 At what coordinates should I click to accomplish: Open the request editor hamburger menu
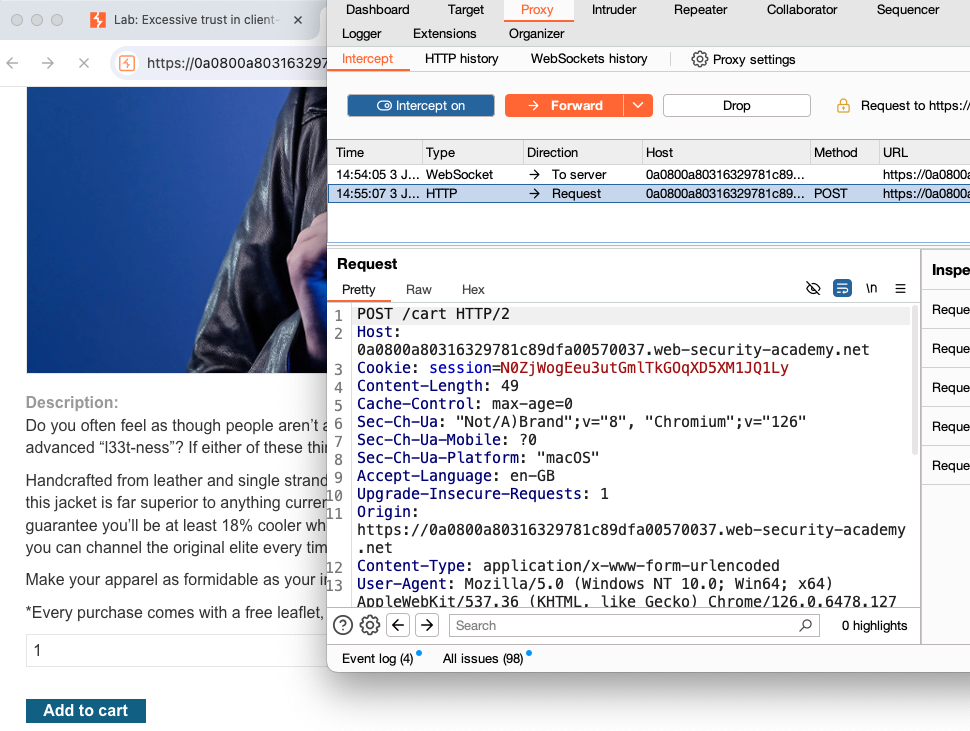899,288
